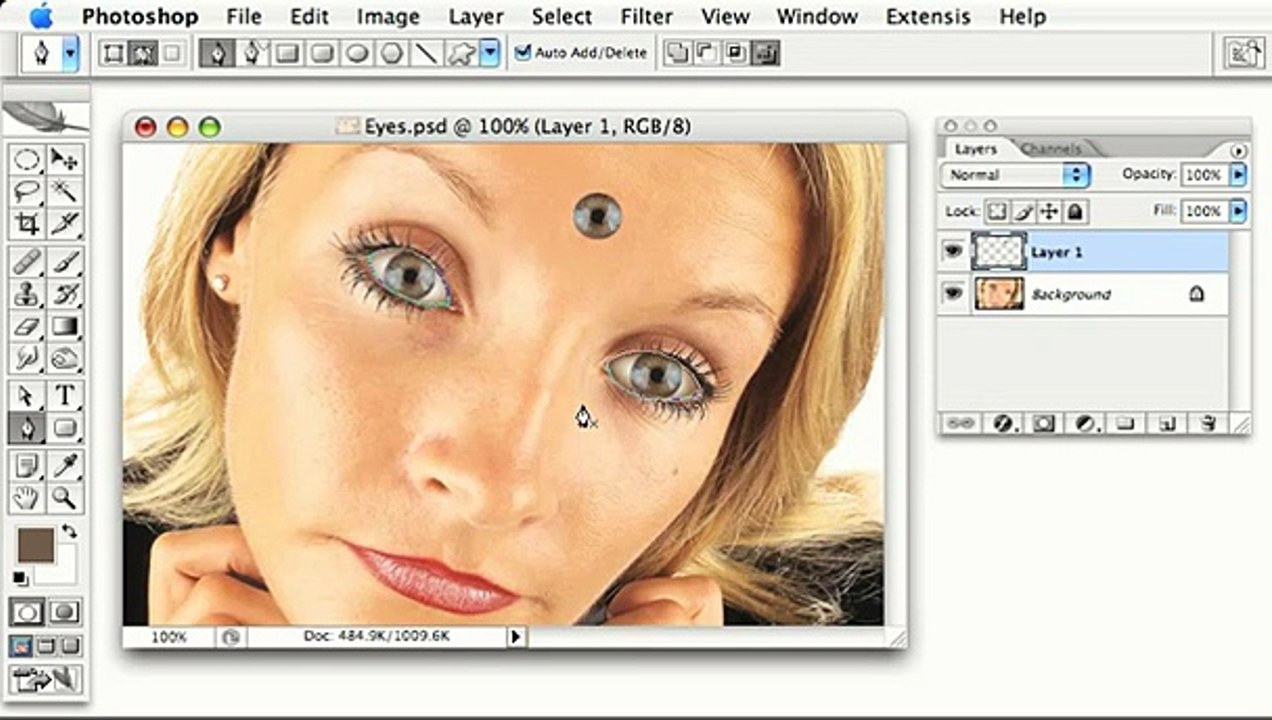1272x720 pixels.
Task: Open the foreground color swatch
Action: [35, 546]
